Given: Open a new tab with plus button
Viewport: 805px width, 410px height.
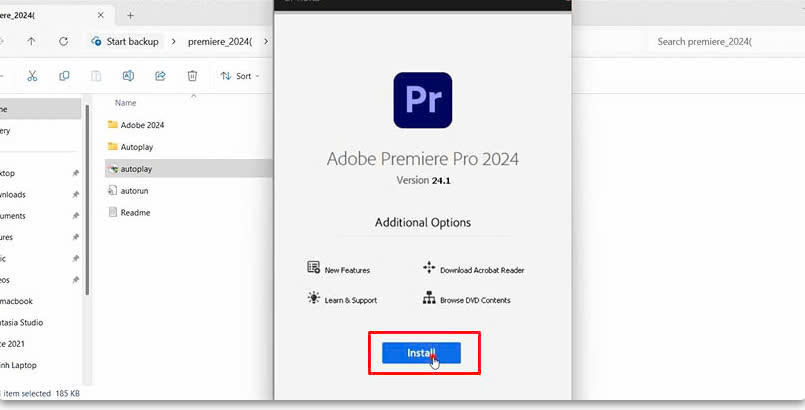Looking at the screenshot, I should pyautogui.click(x=131, y=15).
